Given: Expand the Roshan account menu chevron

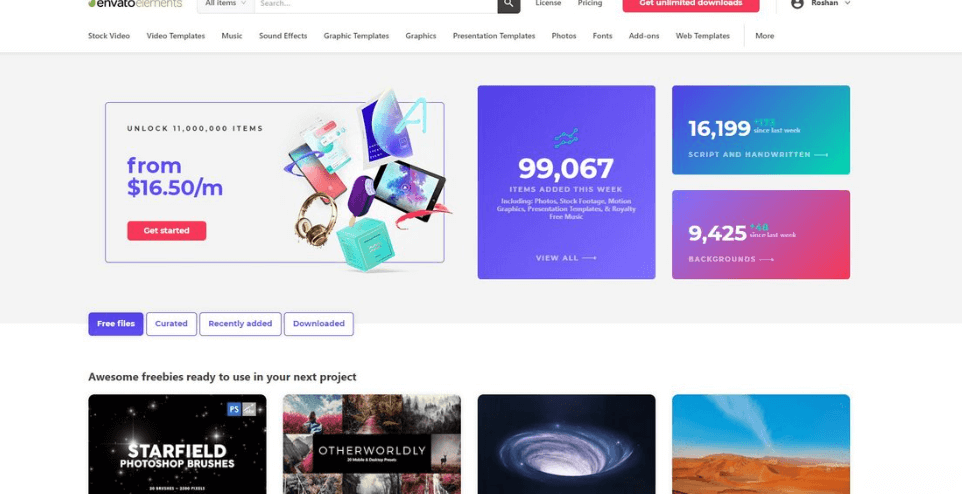Looking at the screenshot, I should coord(847,4).
